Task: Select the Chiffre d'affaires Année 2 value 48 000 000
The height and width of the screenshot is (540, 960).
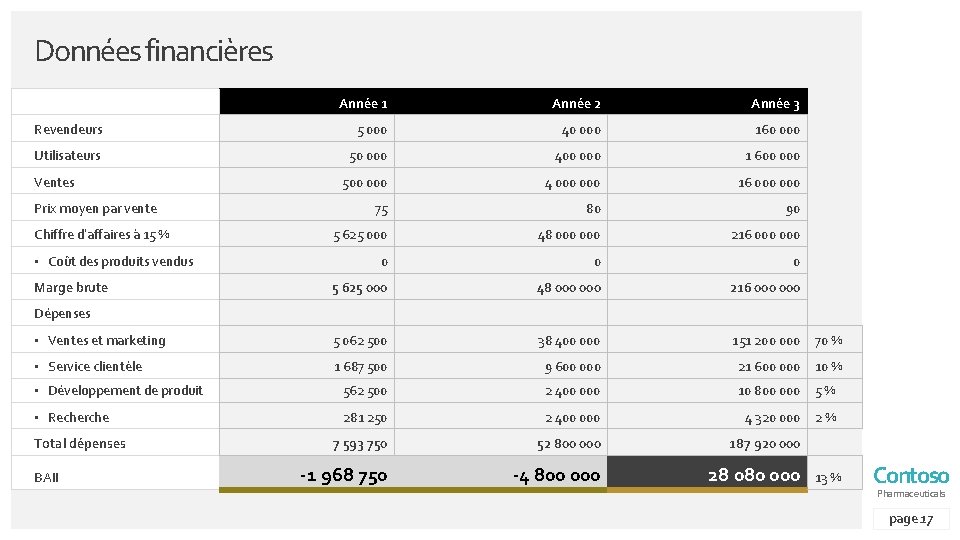Action: pos(569,235)
